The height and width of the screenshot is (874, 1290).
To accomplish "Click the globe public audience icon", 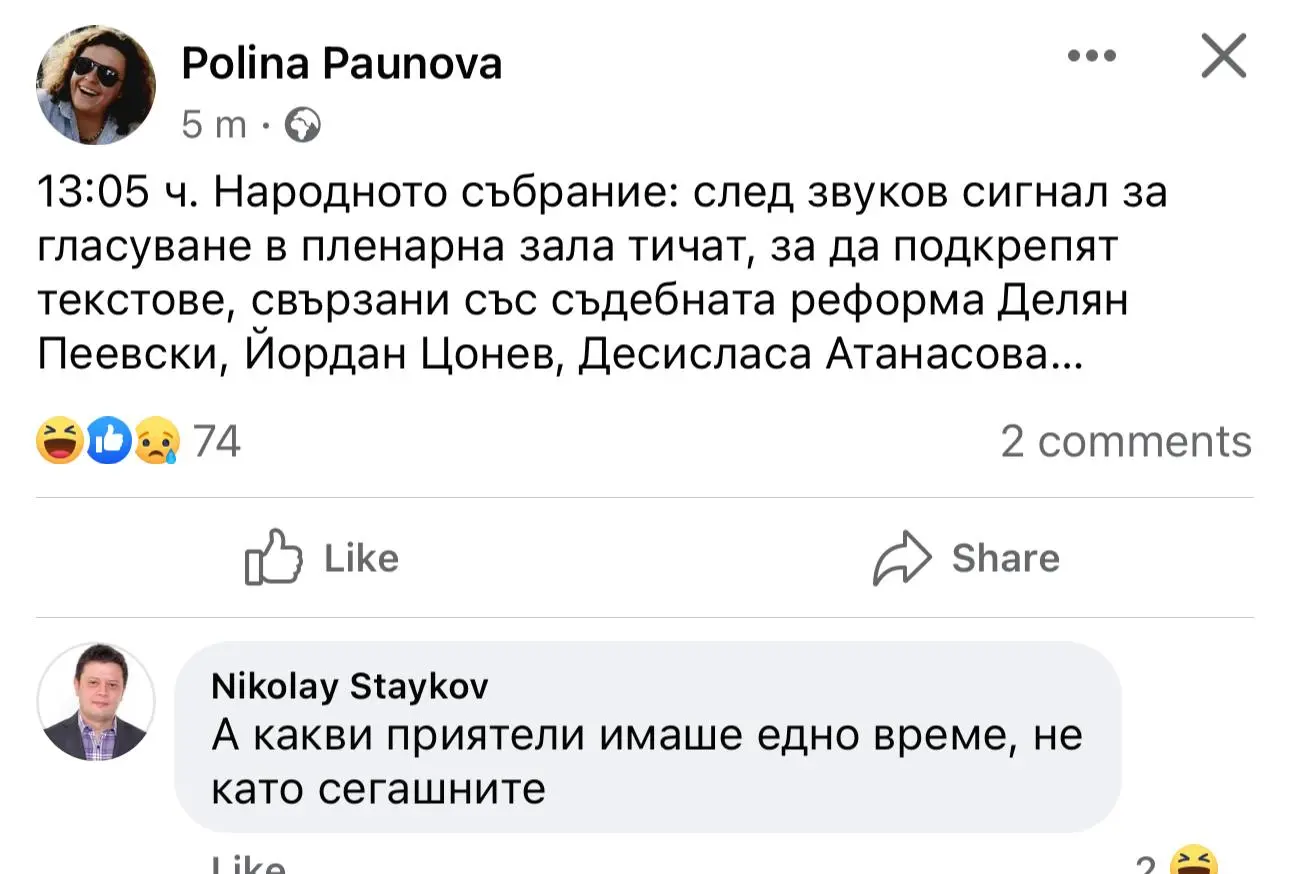I will (303, 125).
